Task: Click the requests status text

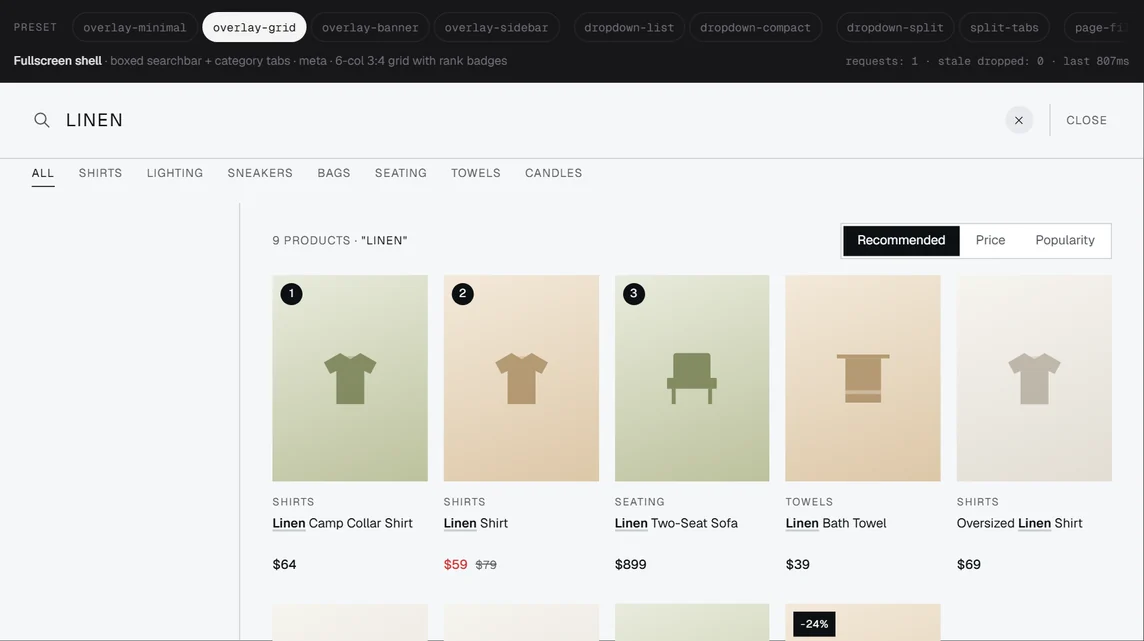Action: click(987, 61)
